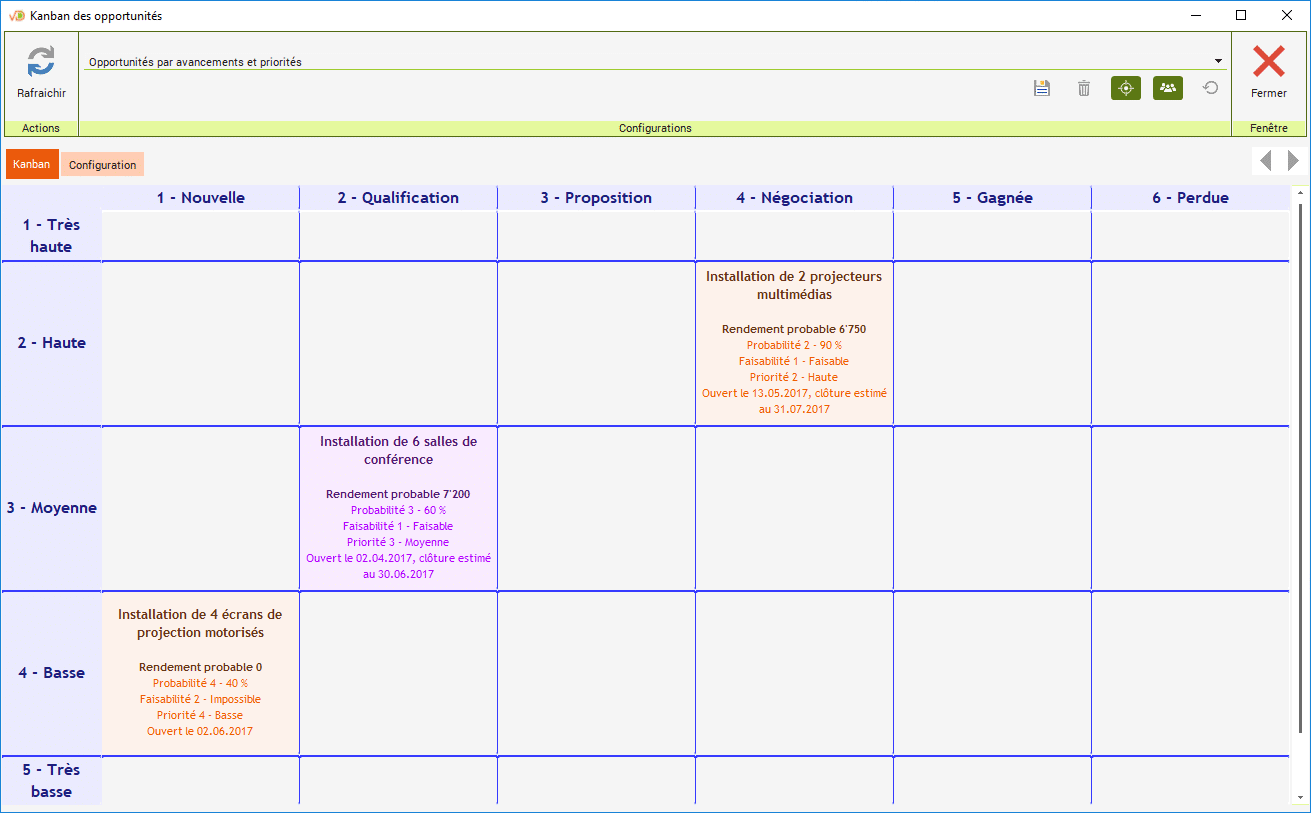This screenshot has width=1311, height=813.
Task: Maximize the Kanban des opportunités window
Action: point(1240,15)
